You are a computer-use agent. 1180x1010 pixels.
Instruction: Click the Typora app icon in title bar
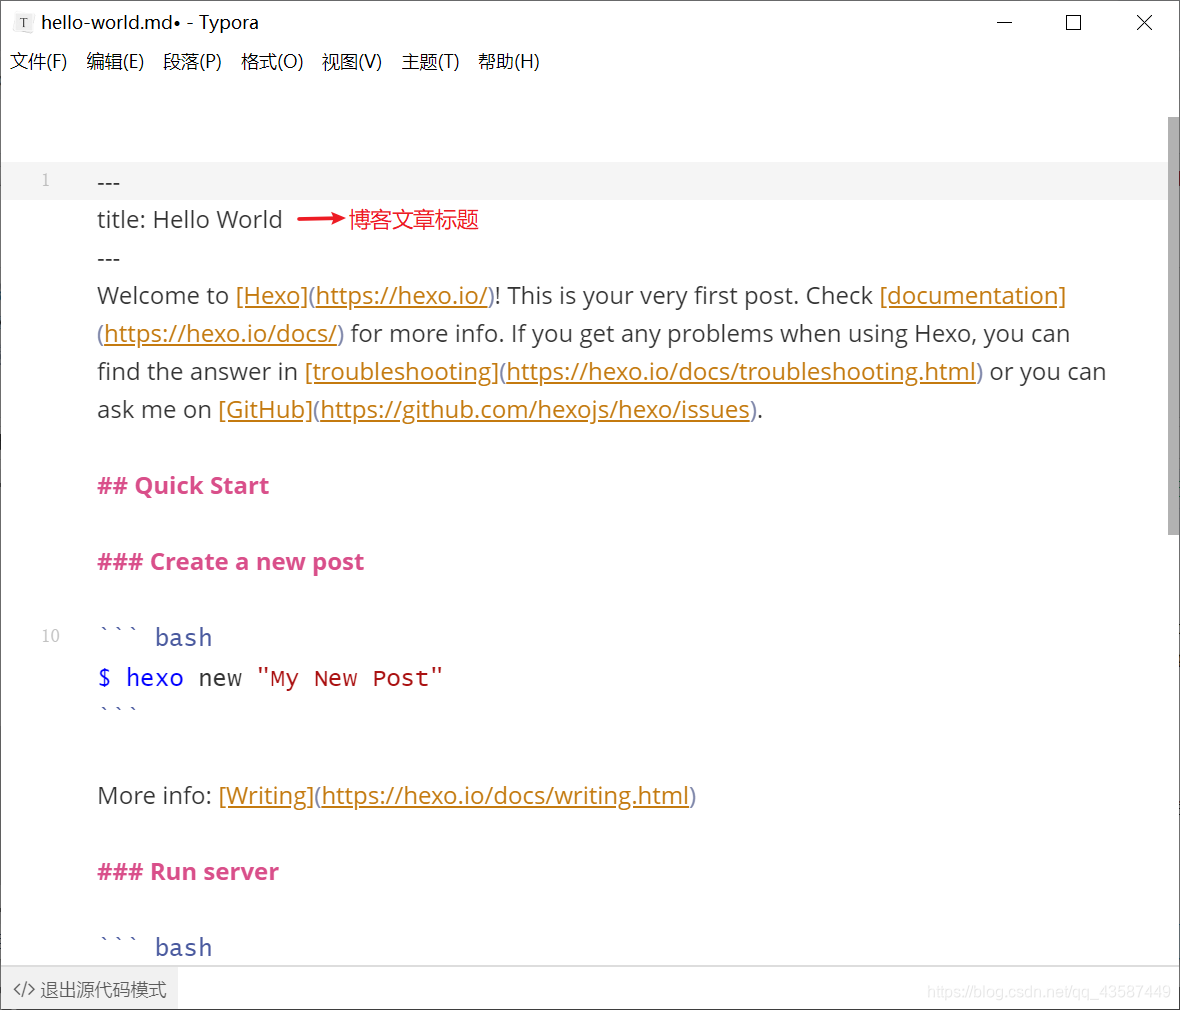pyautogui.click(x=23, y=23)
